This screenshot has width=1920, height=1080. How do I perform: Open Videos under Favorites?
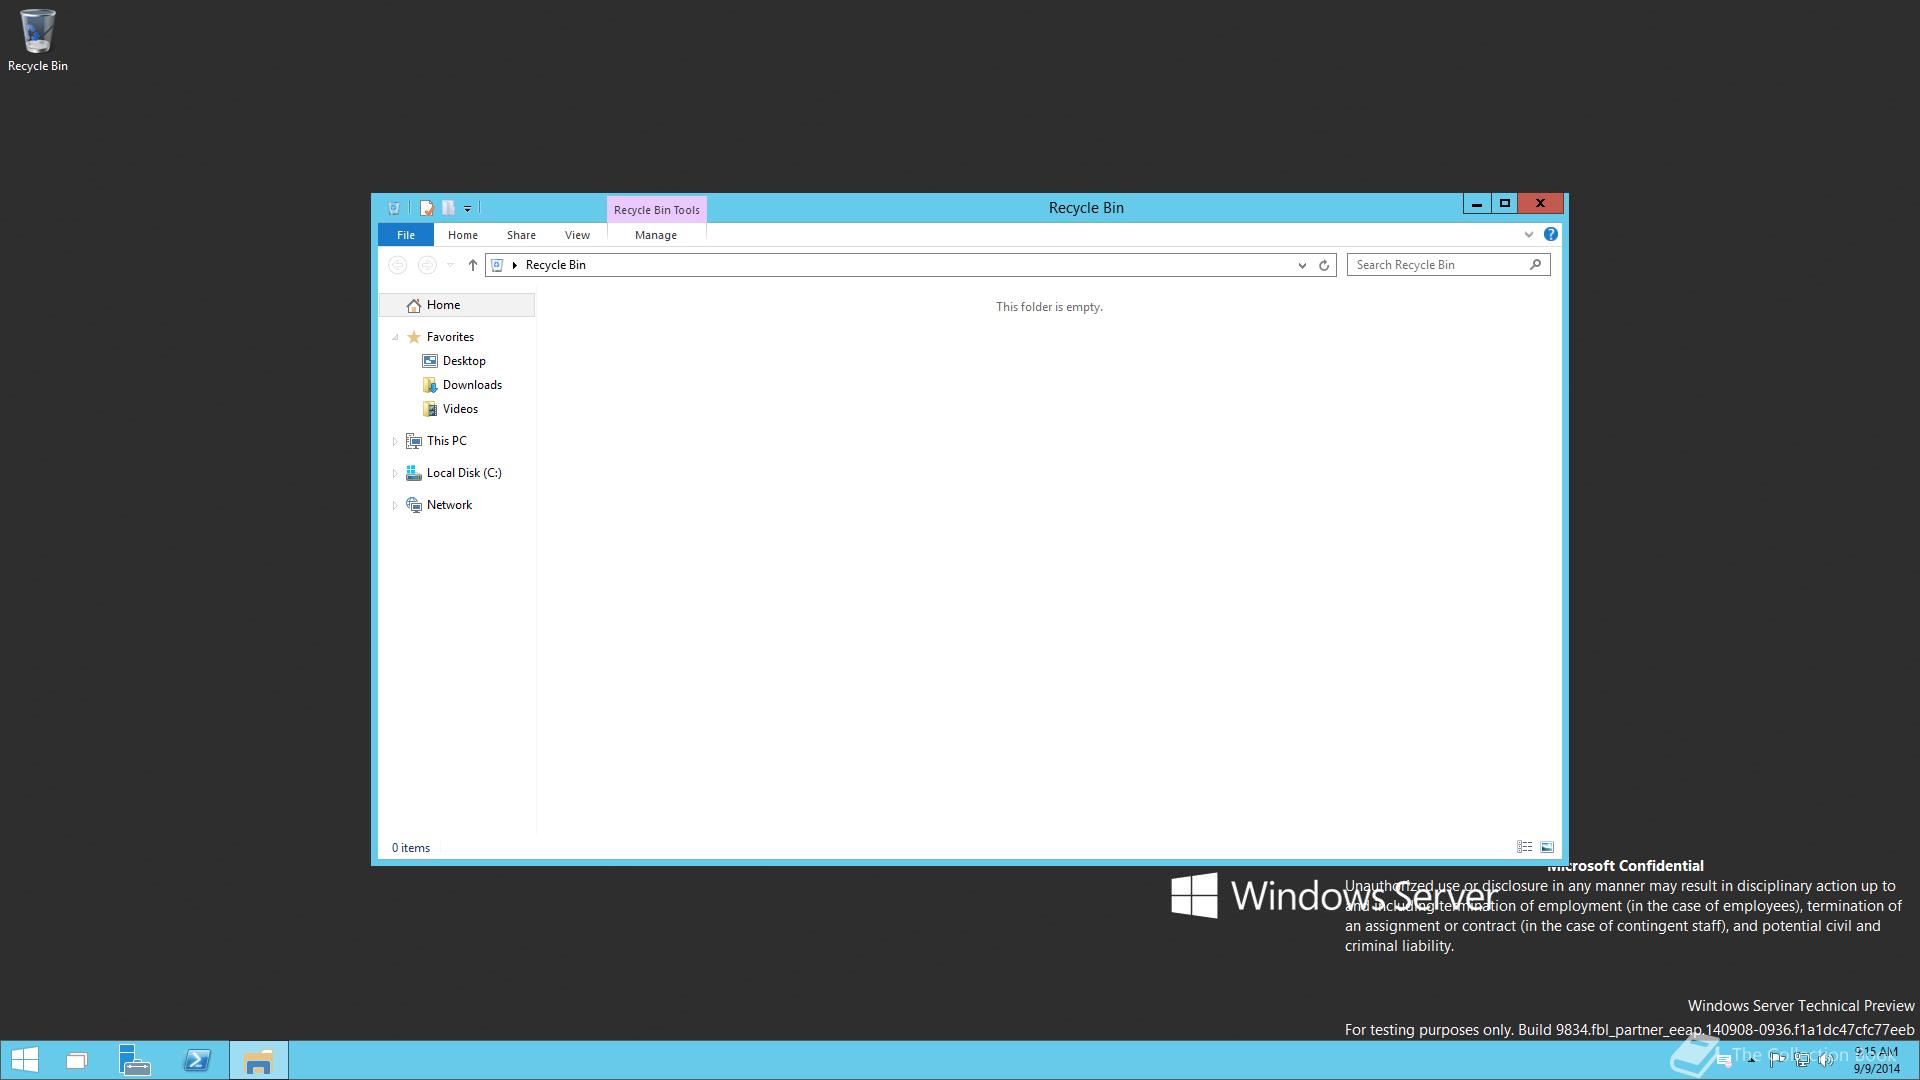(460, 409)
